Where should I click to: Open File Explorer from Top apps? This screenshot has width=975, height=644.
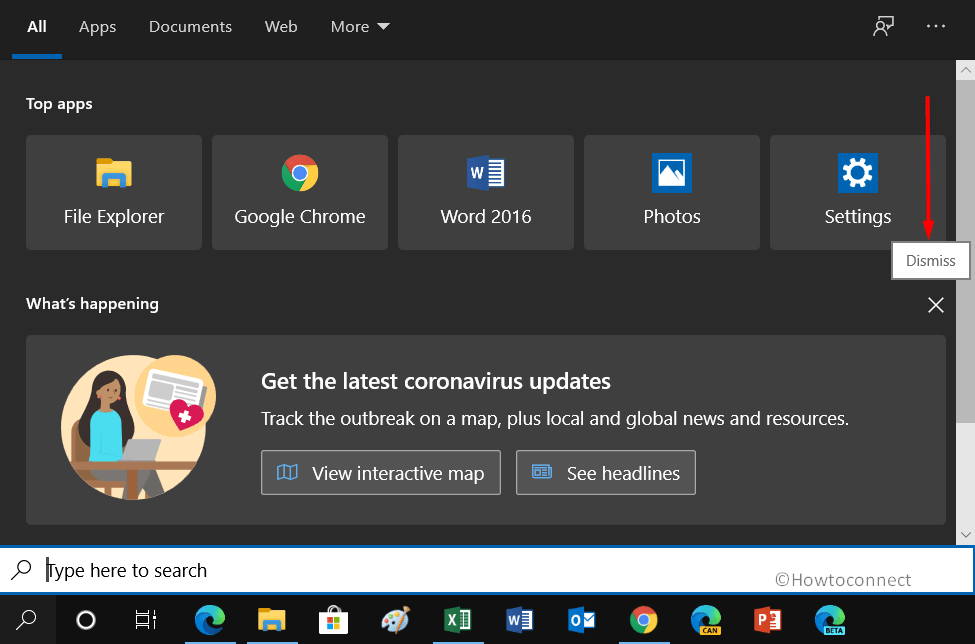pyautogui.click(x=114, y=192)
